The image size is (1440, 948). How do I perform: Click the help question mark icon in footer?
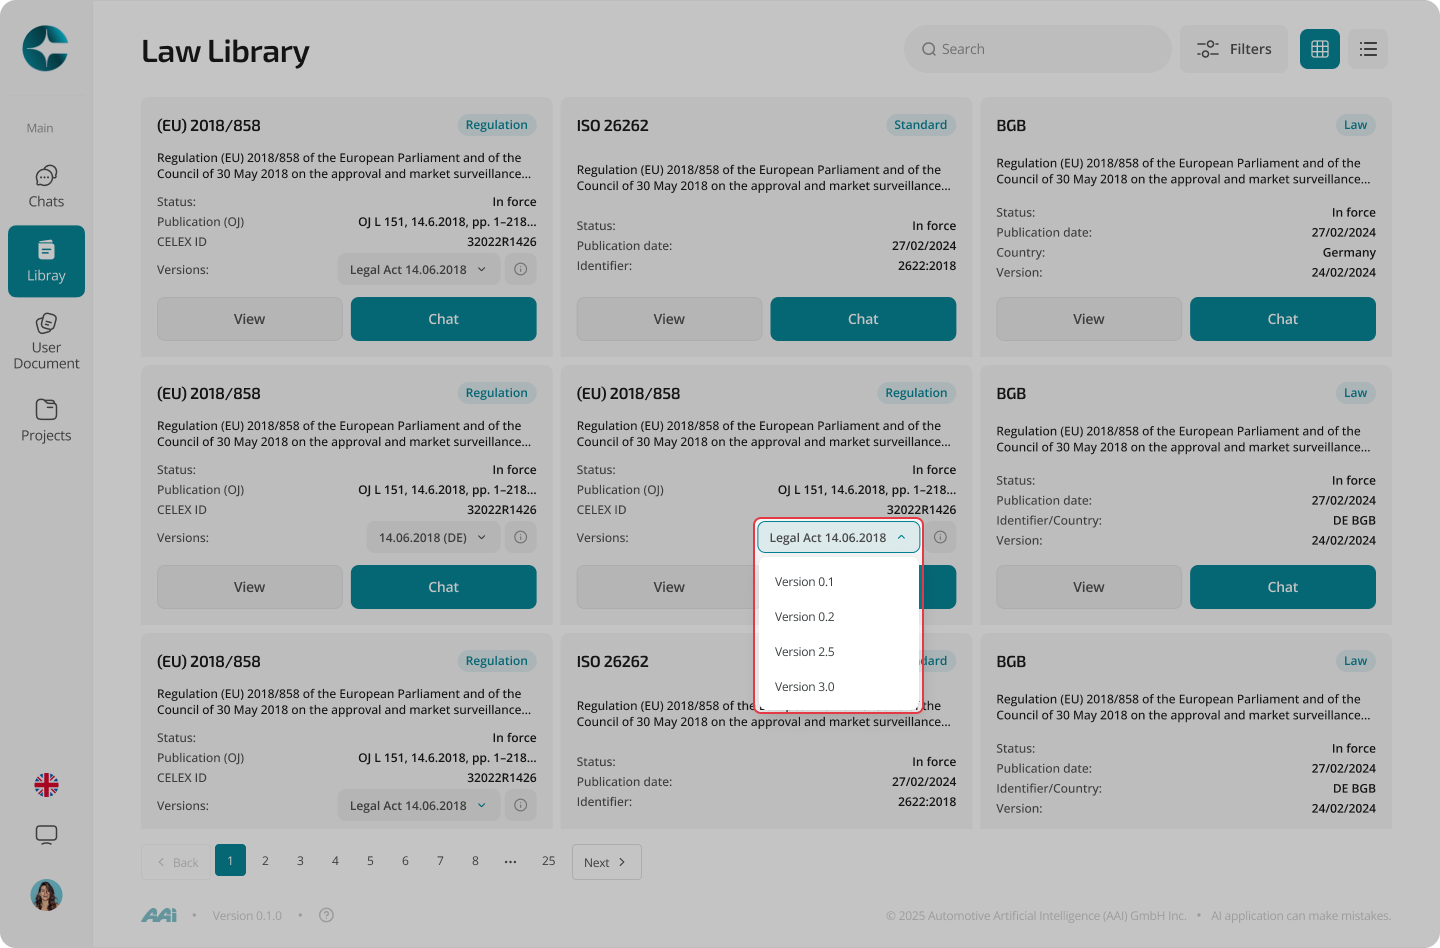pos(326,915)
